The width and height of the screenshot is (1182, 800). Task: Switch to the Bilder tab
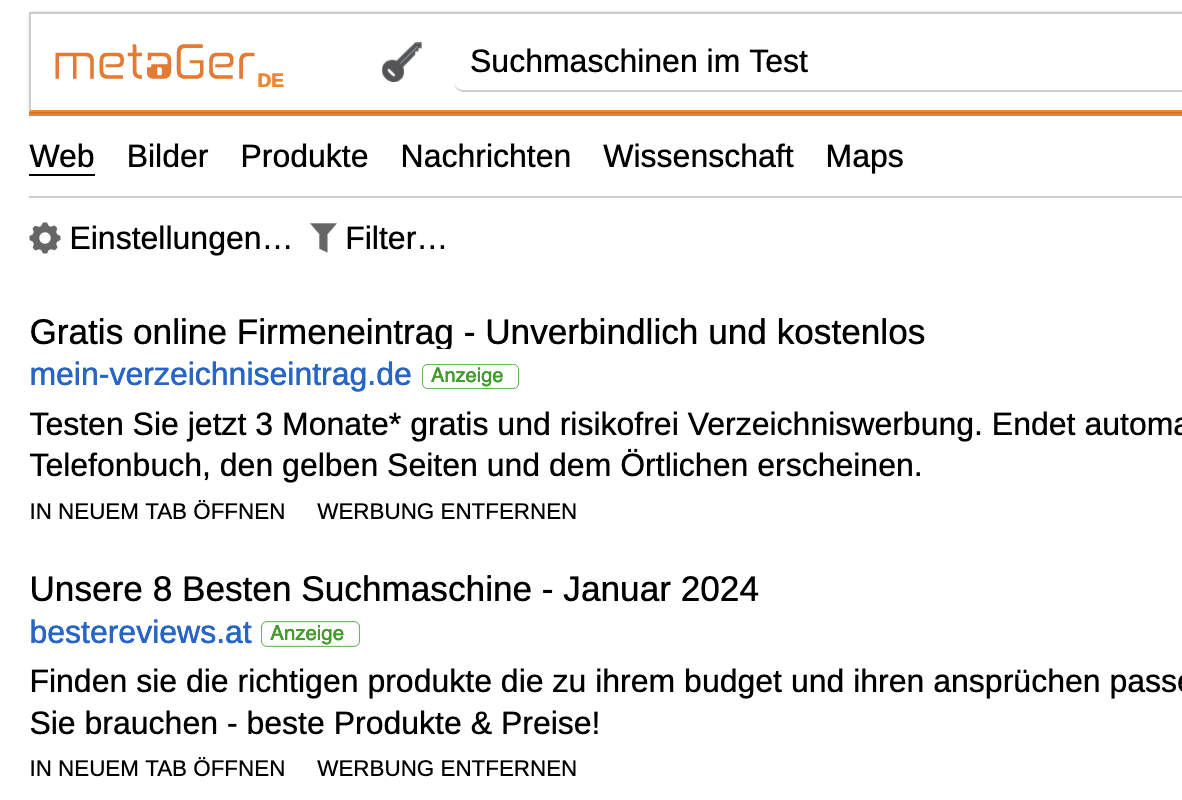click(167, 156)
